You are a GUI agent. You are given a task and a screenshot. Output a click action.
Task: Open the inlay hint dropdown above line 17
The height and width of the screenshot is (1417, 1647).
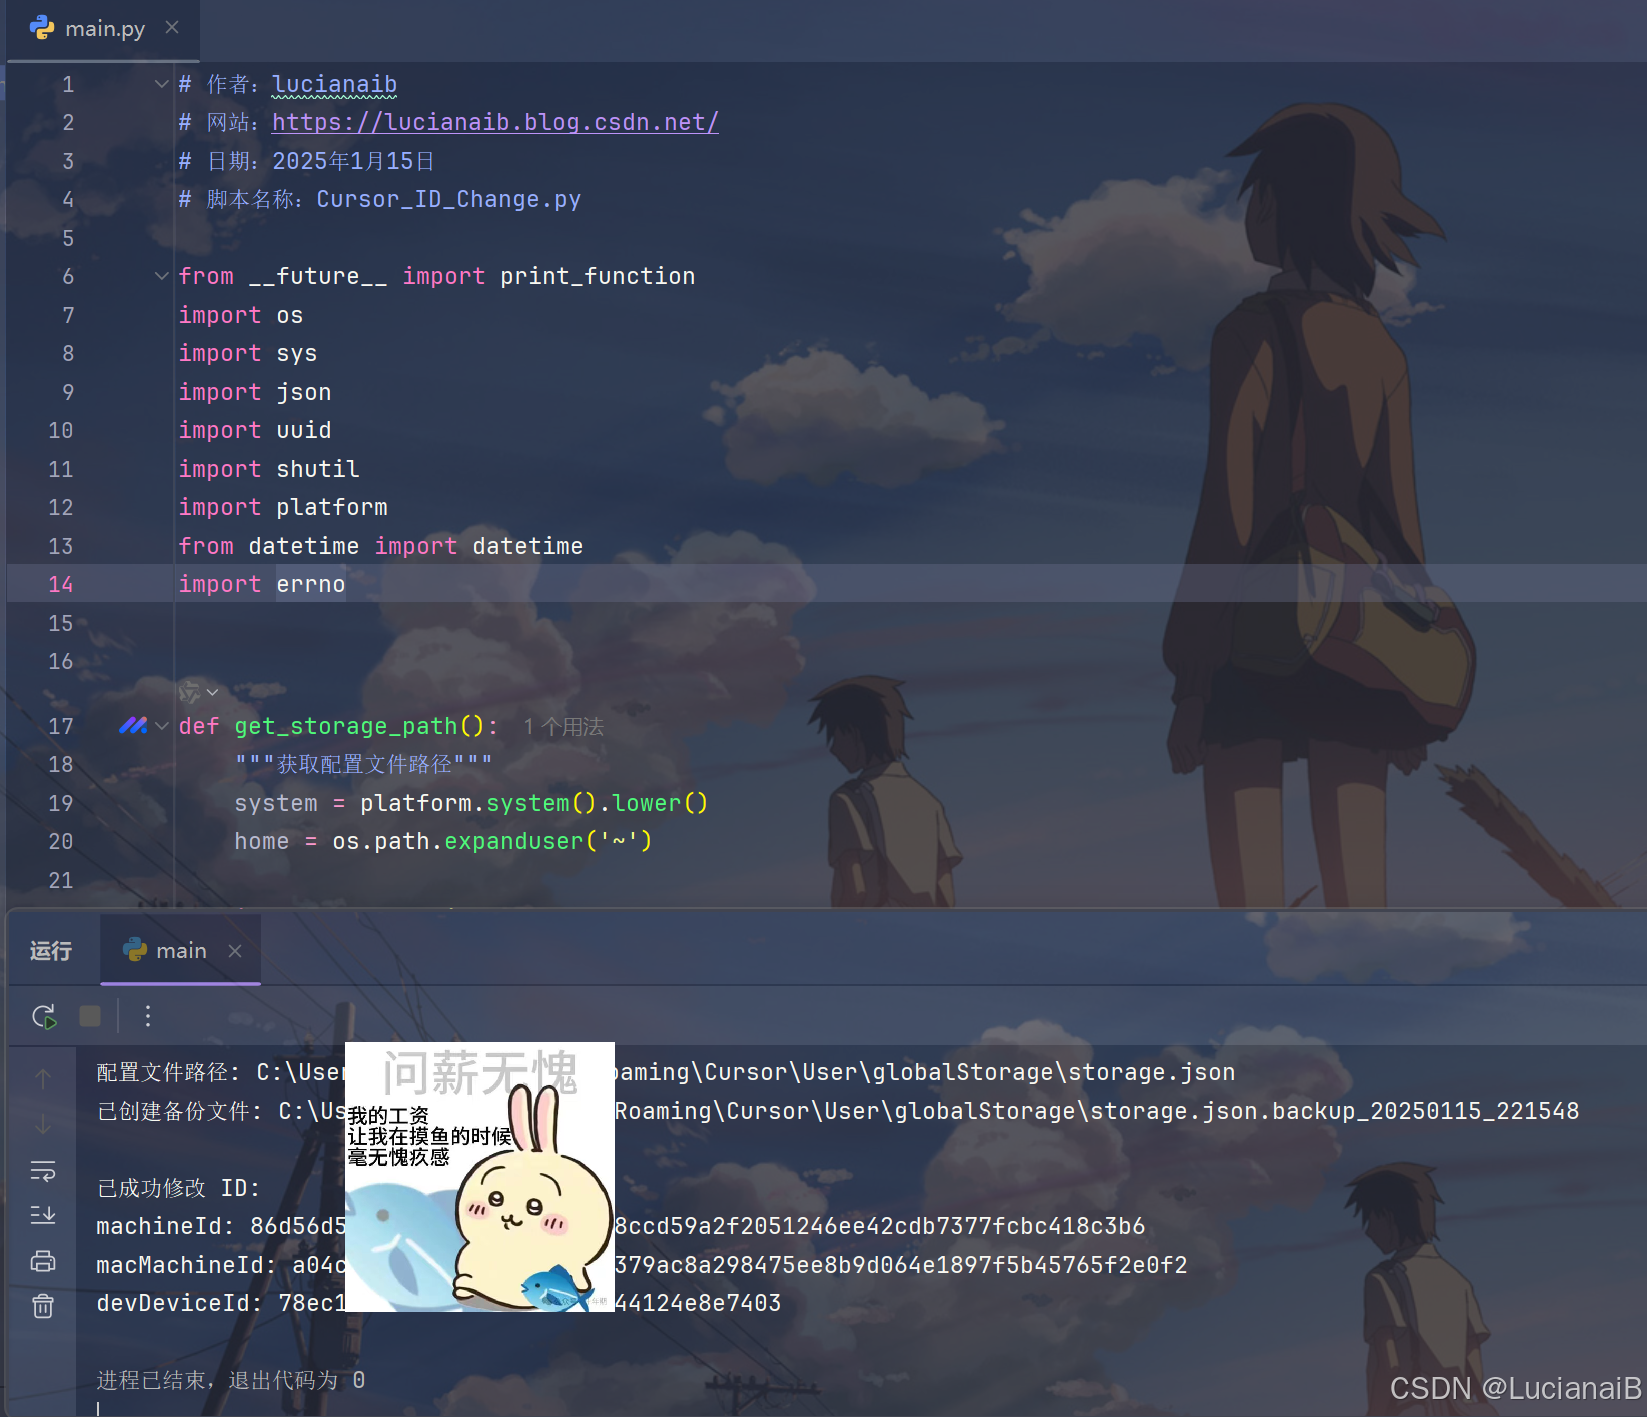[198, 691]
